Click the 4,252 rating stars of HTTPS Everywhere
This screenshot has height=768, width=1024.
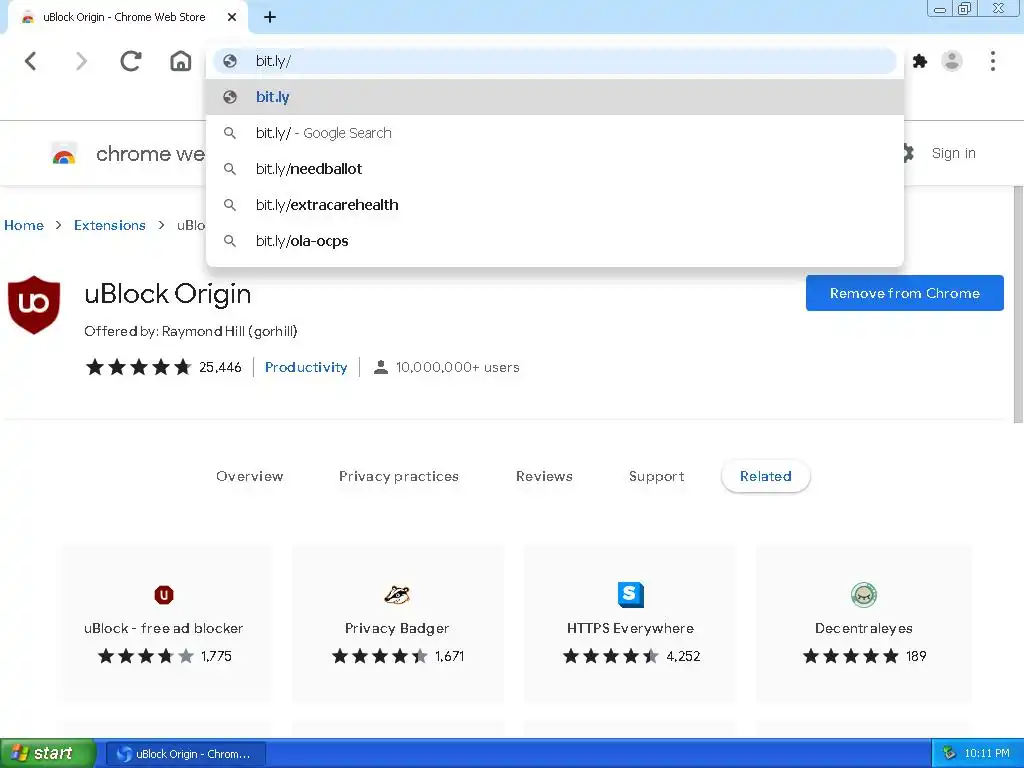[611, 656]
